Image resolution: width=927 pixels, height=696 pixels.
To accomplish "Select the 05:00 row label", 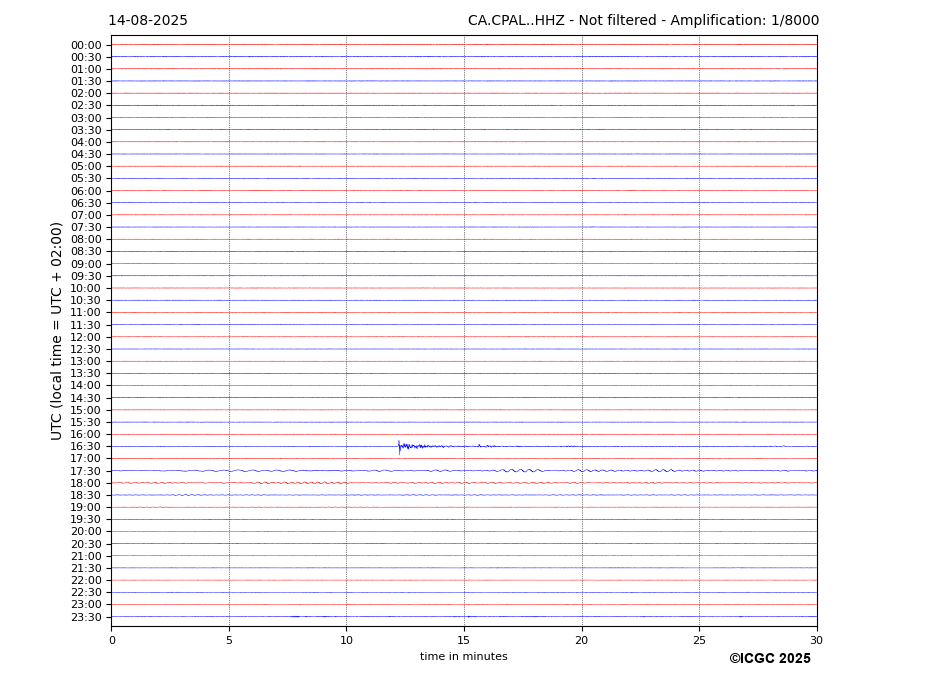I will pos(86,167).
